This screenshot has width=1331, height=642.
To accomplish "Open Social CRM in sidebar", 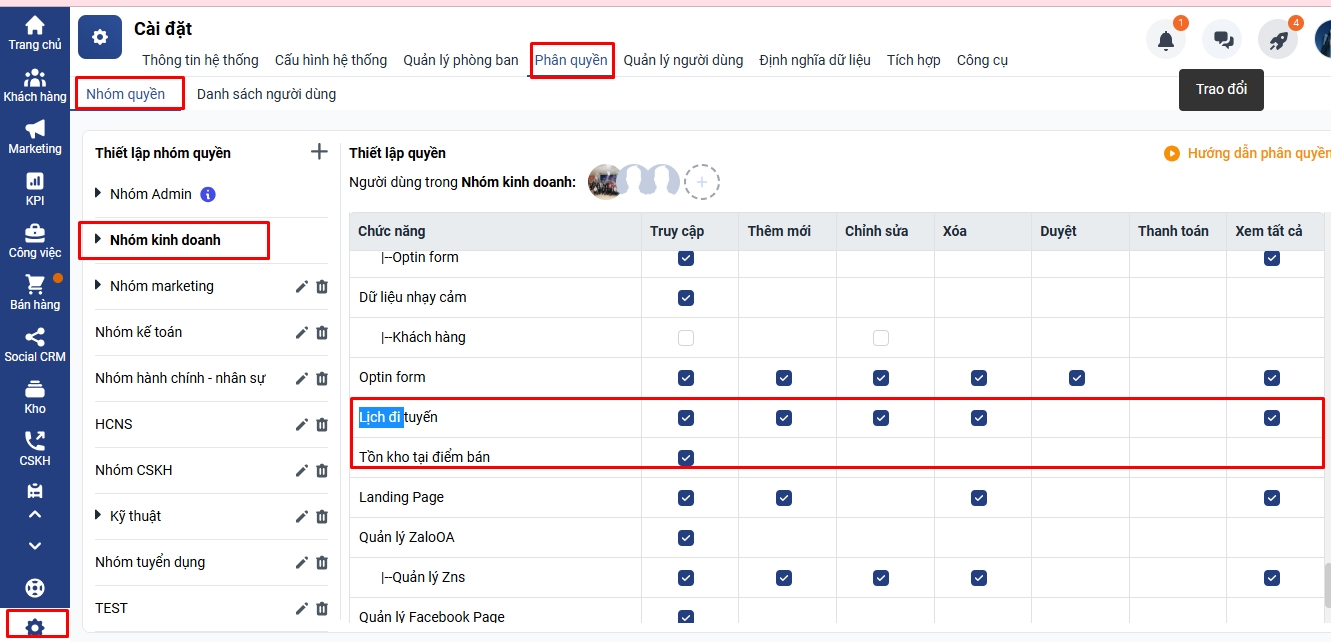I will coord(35,345).
